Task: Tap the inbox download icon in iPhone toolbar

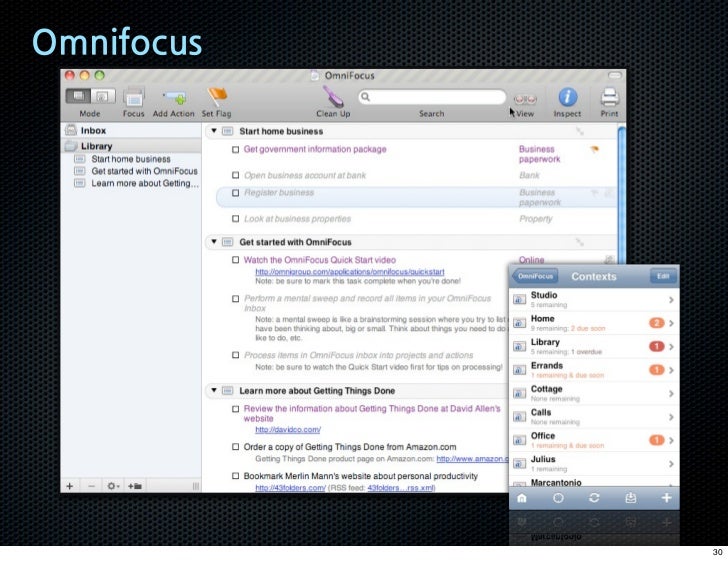Action: coord(630,498)
